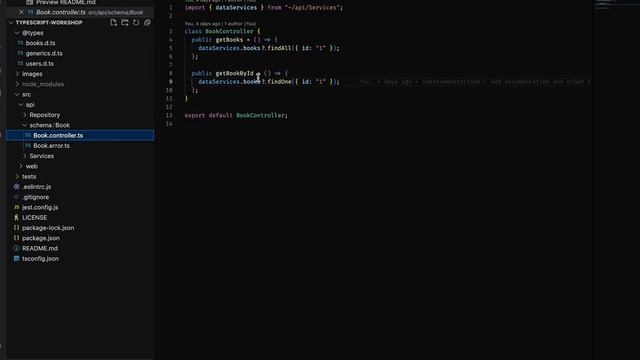Collapse all folders with the collapse icon

coord(147,22)
